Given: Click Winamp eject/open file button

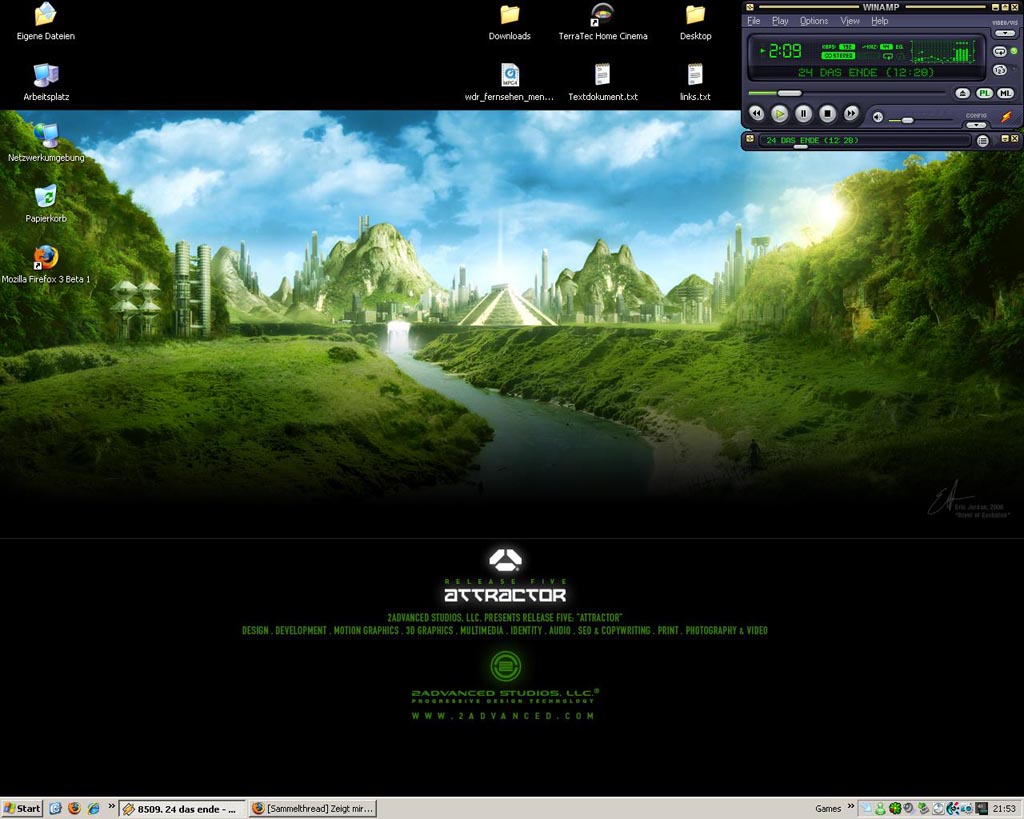Looking at the screenshot, I should pos(963,93).
